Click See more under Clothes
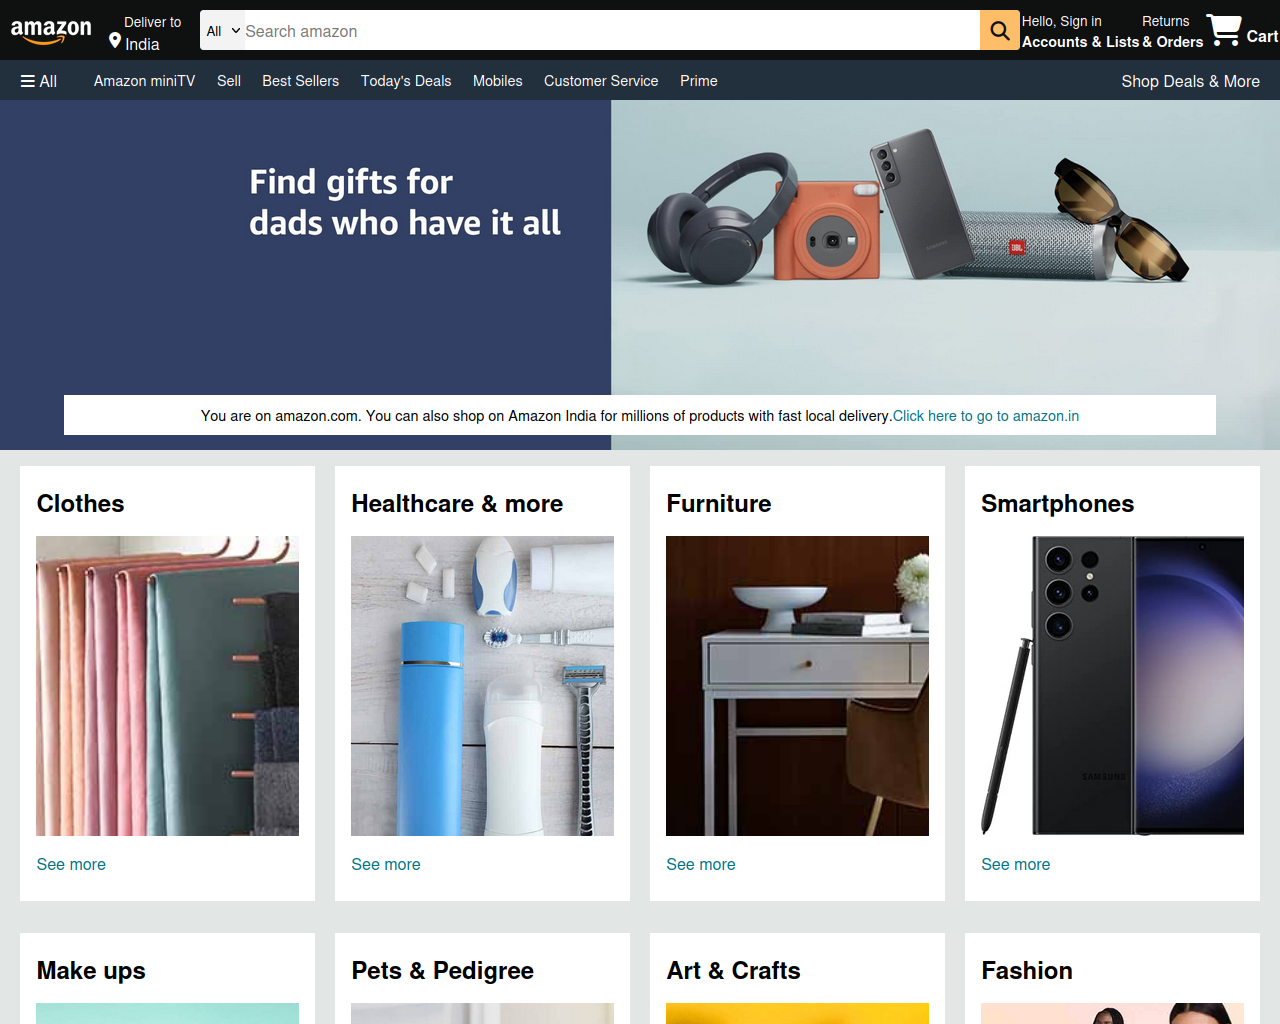1280x1024 pixels. click(x=71, y=864)
